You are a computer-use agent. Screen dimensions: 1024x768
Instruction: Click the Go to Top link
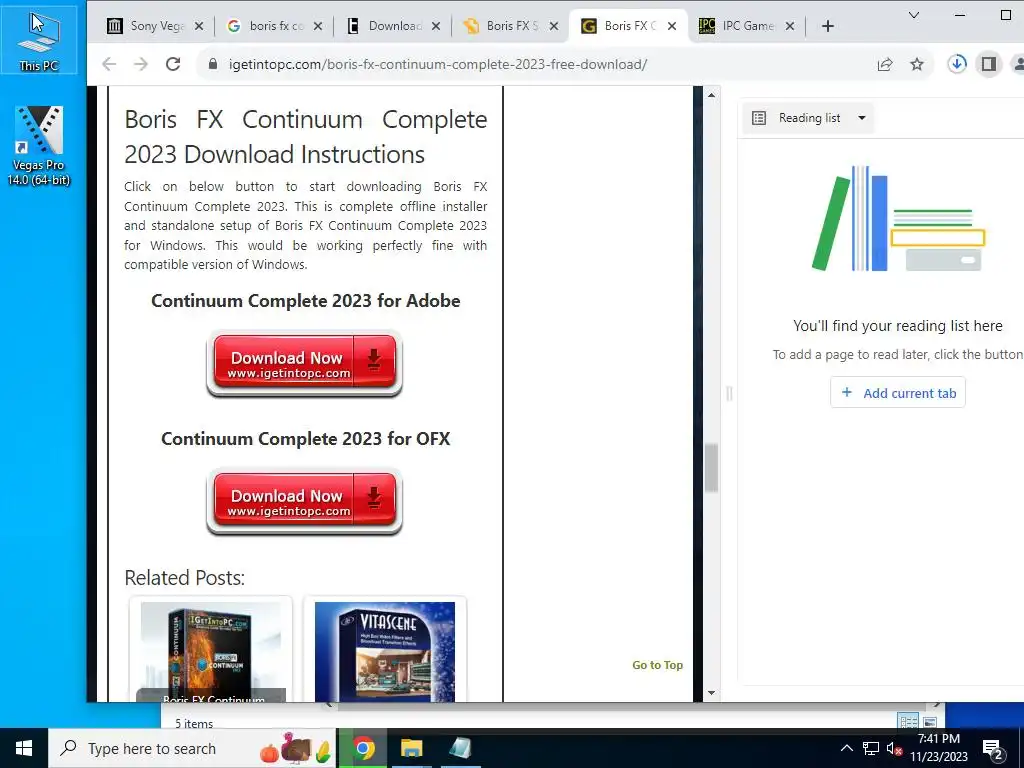[657, 665]
